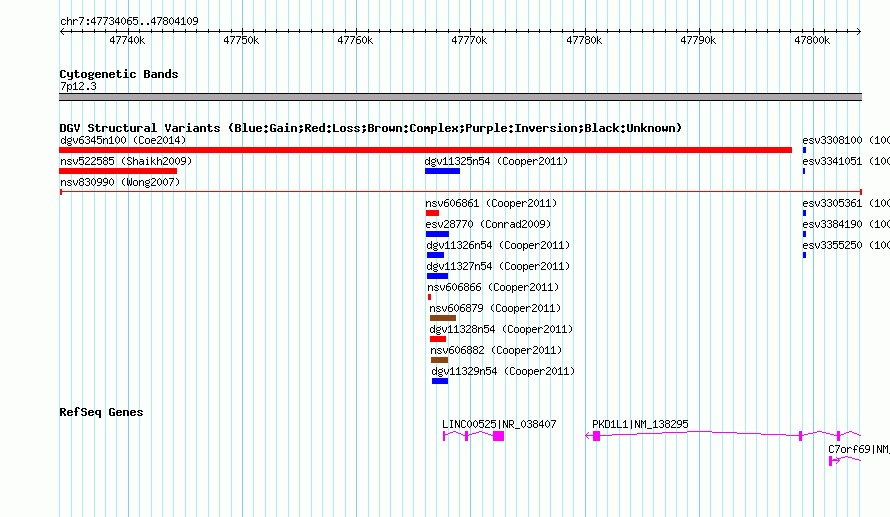Click the 47750k ruler tick
Viewport: 890px width, 517px height.
(241, 40)
